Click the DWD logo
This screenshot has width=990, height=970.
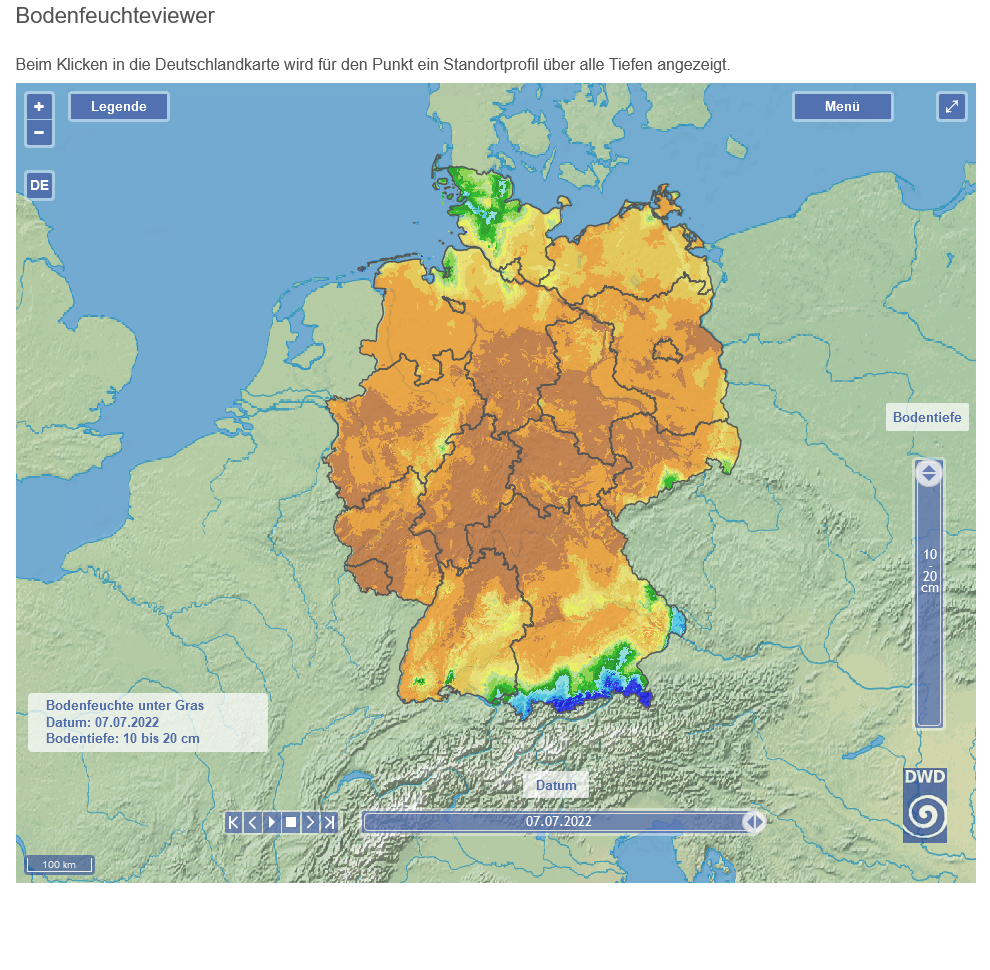point(924,805)
